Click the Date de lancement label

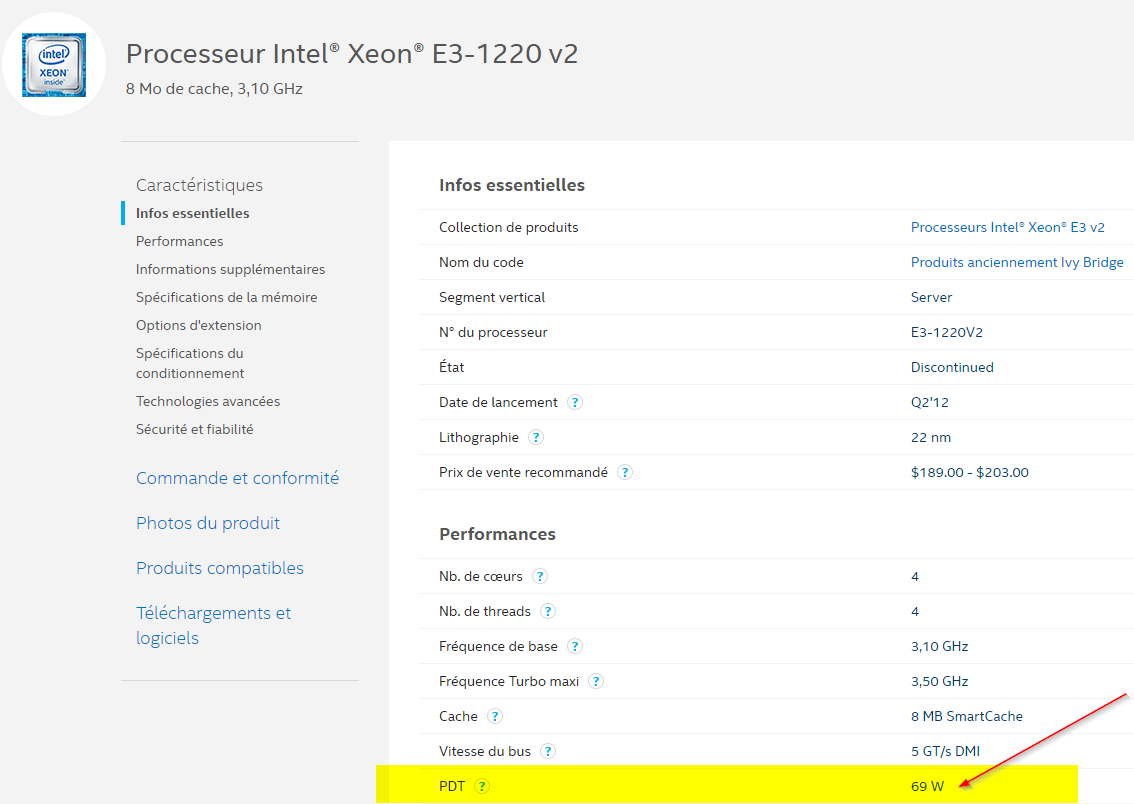coord(498,402)
